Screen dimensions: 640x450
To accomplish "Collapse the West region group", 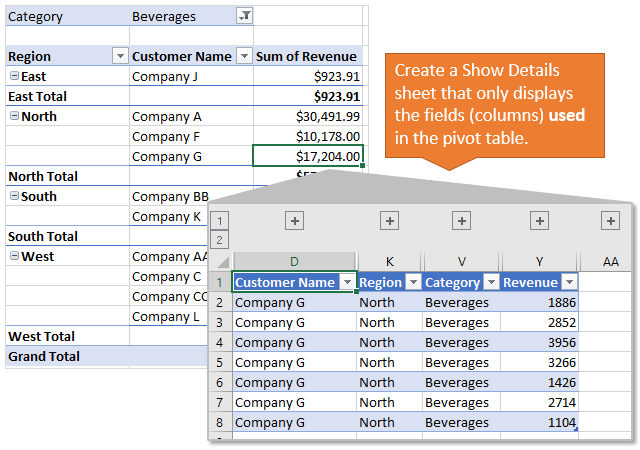I will [x=14, y=256].
